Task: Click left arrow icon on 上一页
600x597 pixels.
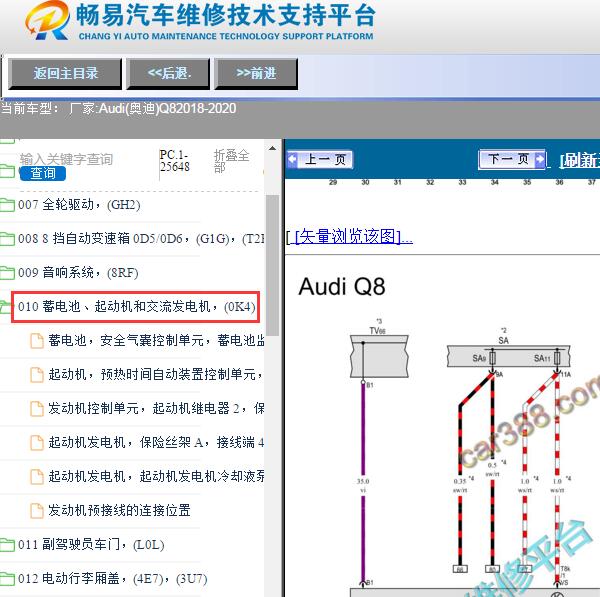Action: pos(292,159)
